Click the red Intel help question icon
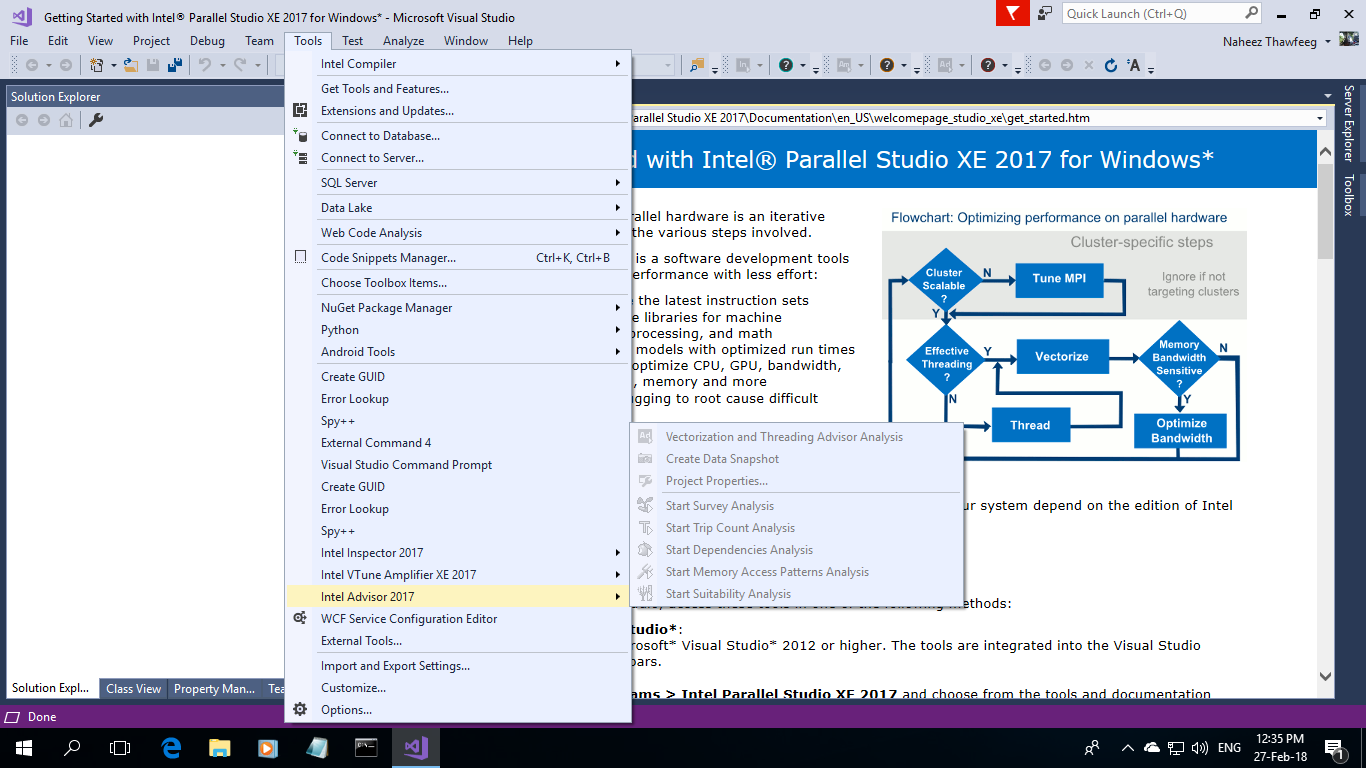Viewport: 1366px width, 768px height. pos(988,65)
